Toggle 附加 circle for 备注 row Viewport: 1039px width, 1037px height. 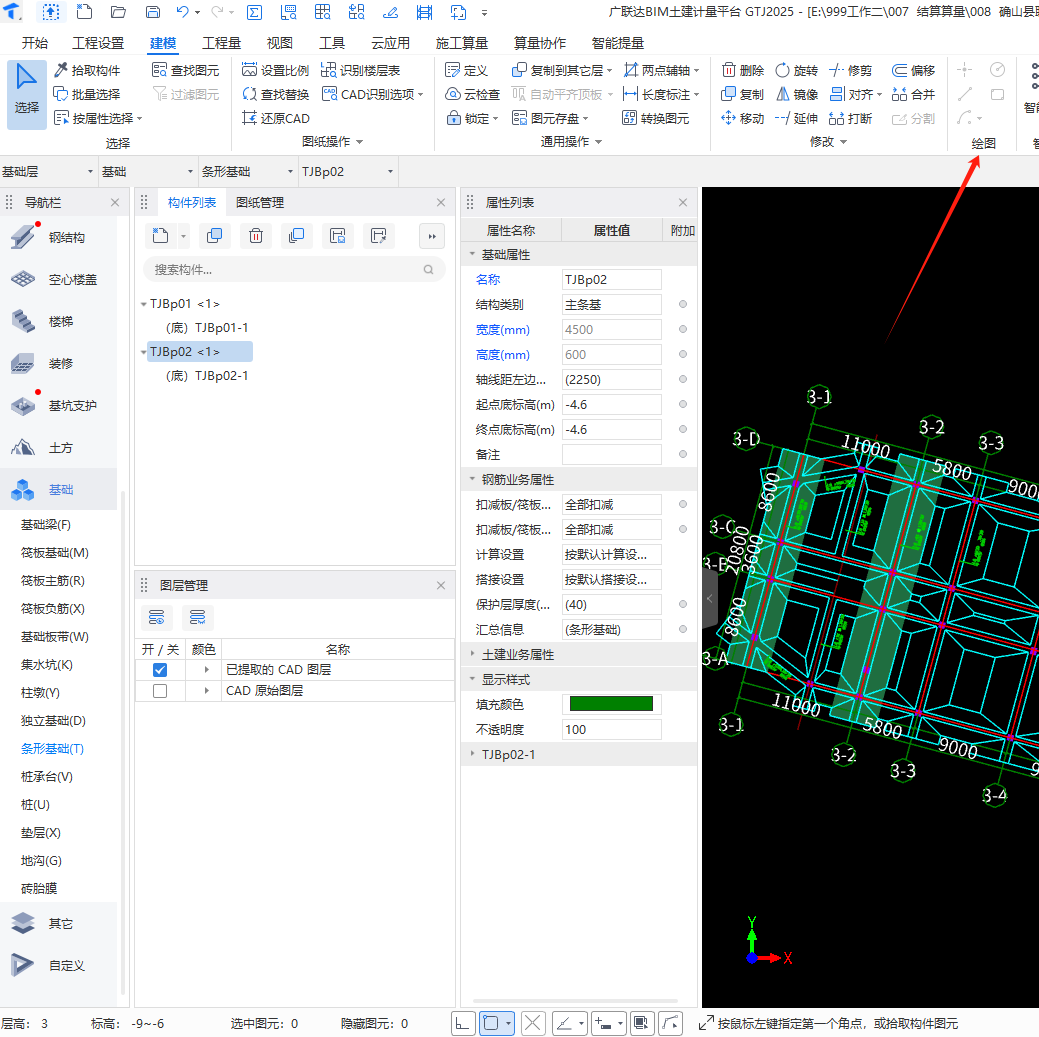point(683,455)
